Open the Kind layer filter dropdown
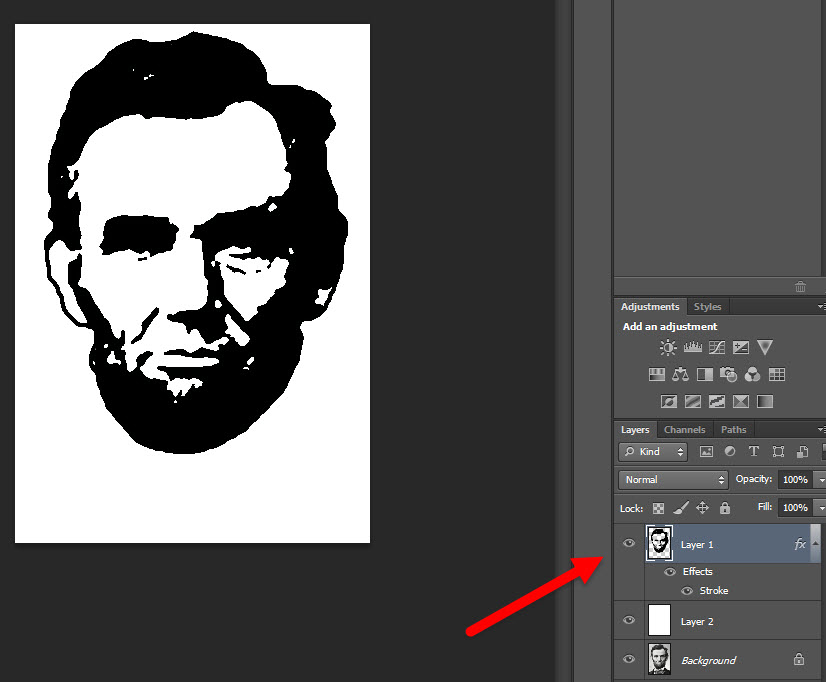Viewport: 826px width, 682px height. click(654, 452)
